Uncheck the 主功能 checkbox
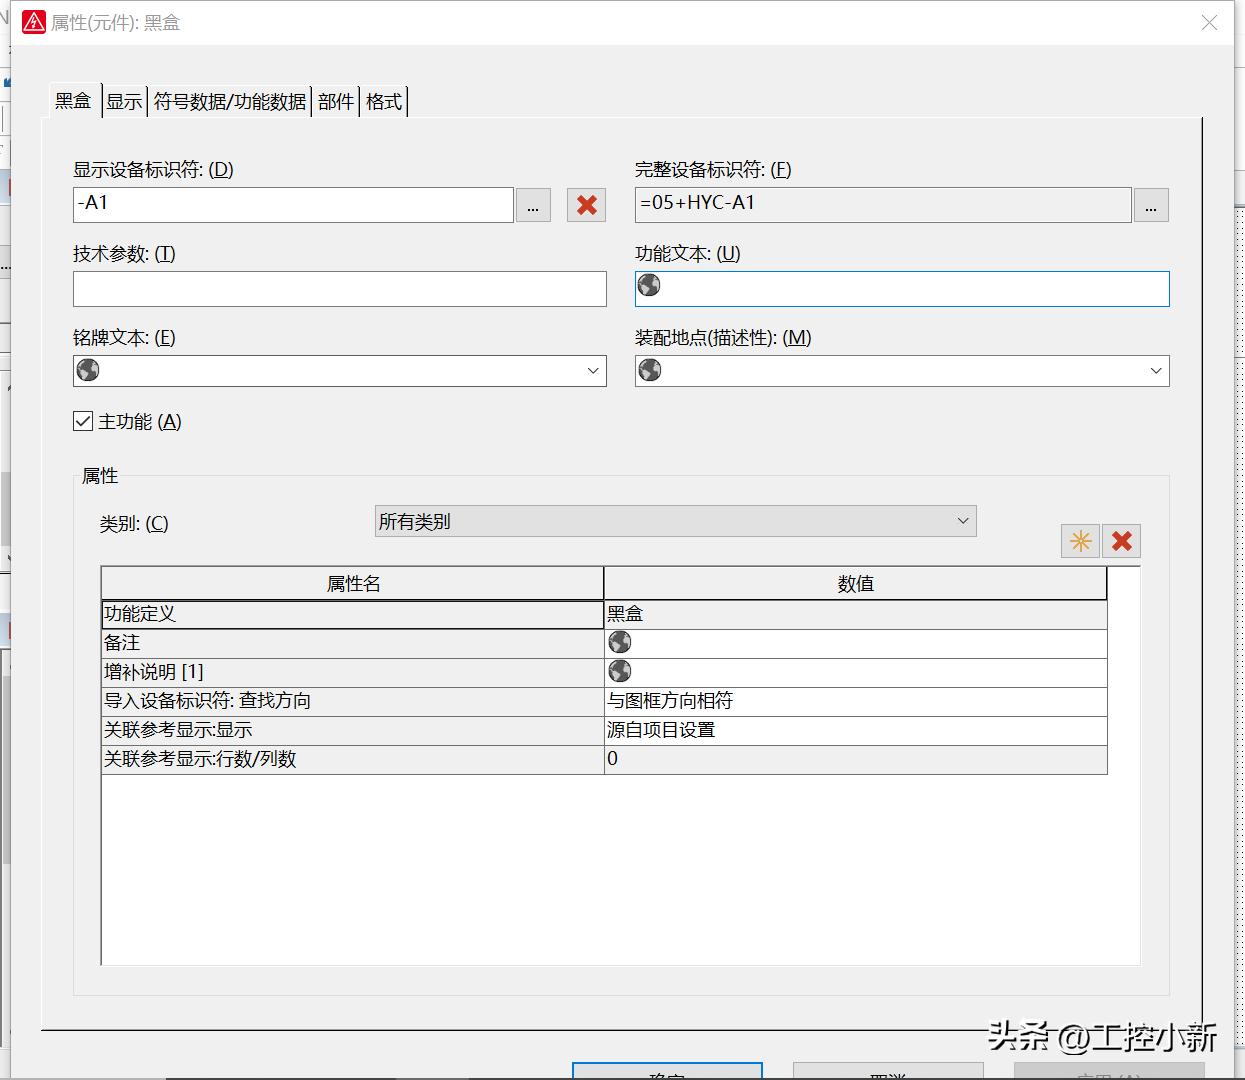Image resolution: width=1245 pixels, height=1080 pixels. coord(82,420)
